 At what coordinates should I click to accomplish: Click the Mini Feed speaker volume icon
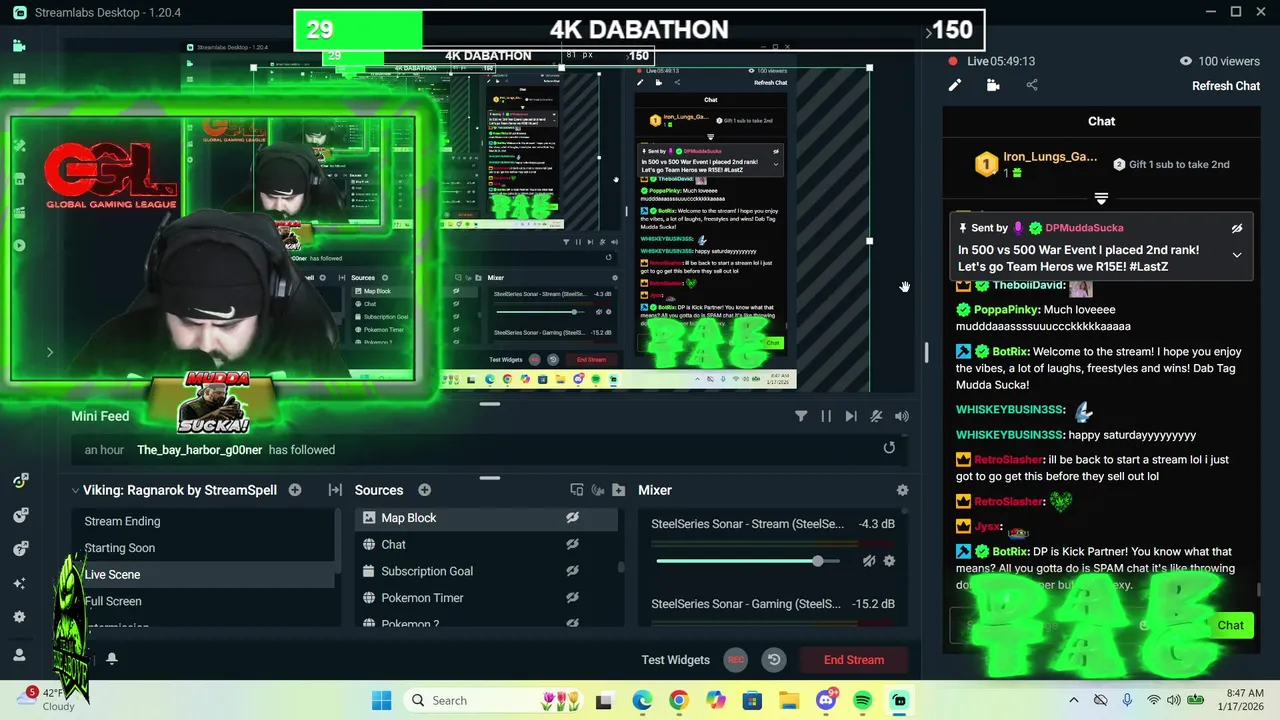tap(902, 416)
